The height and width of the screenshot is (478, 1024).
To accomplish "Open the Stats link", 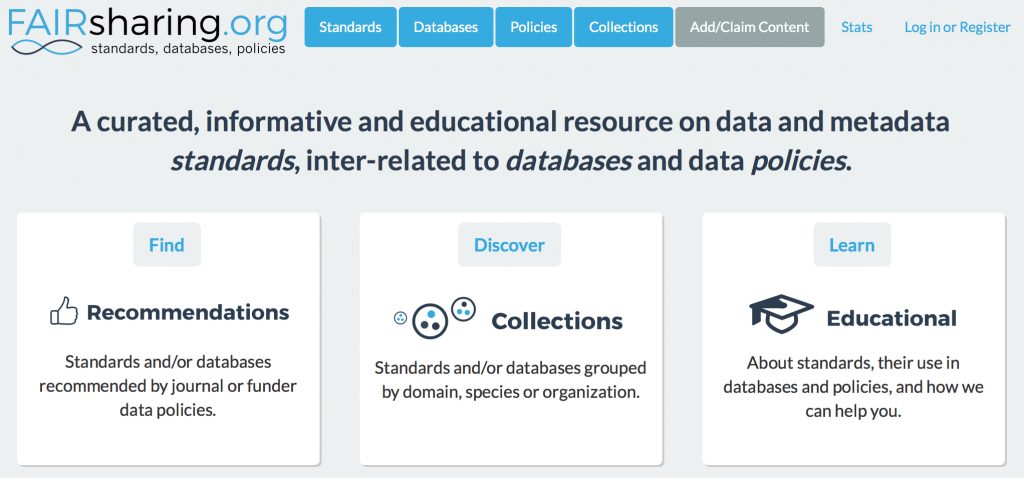I will click(856, 27).
